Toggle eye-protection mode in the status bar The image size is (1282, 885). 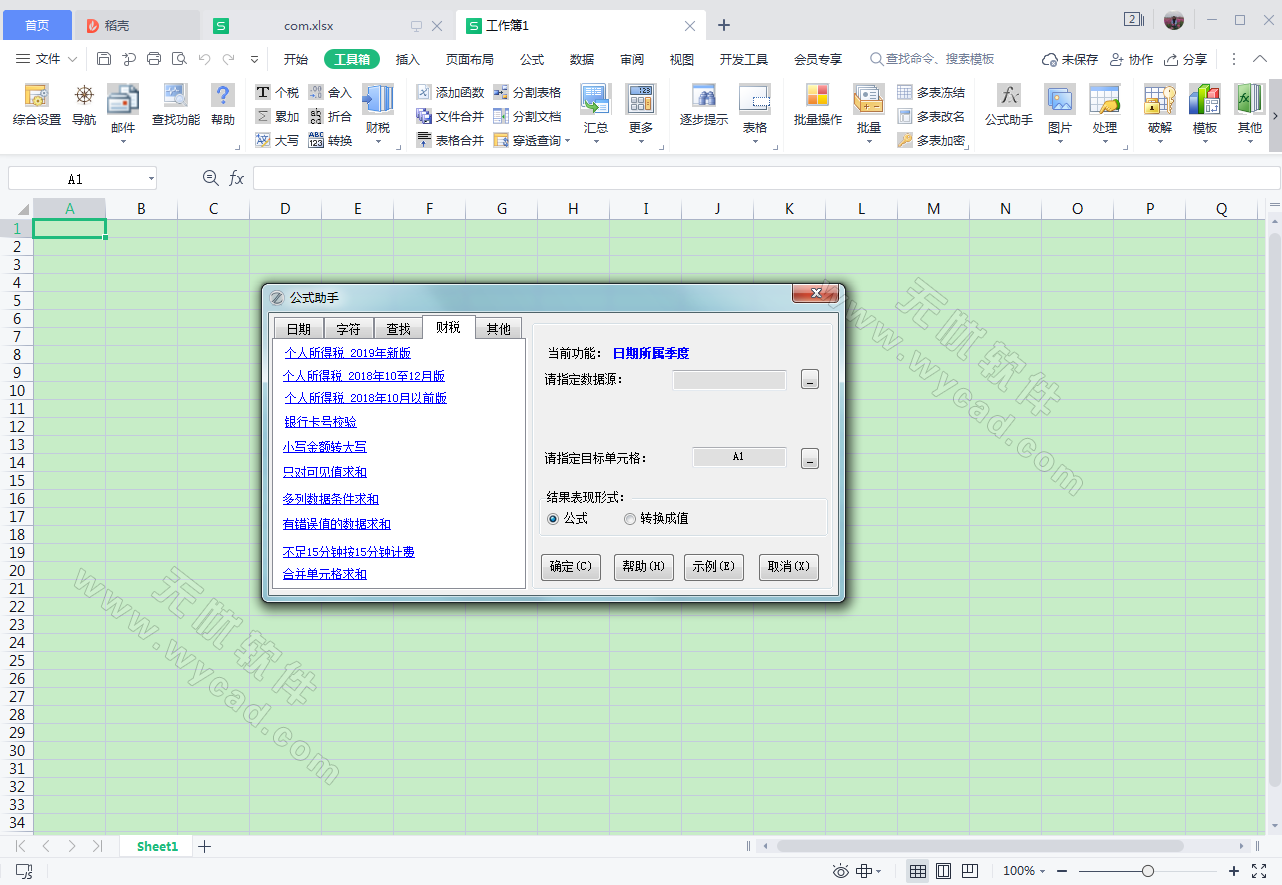click(x=839, y=871)
